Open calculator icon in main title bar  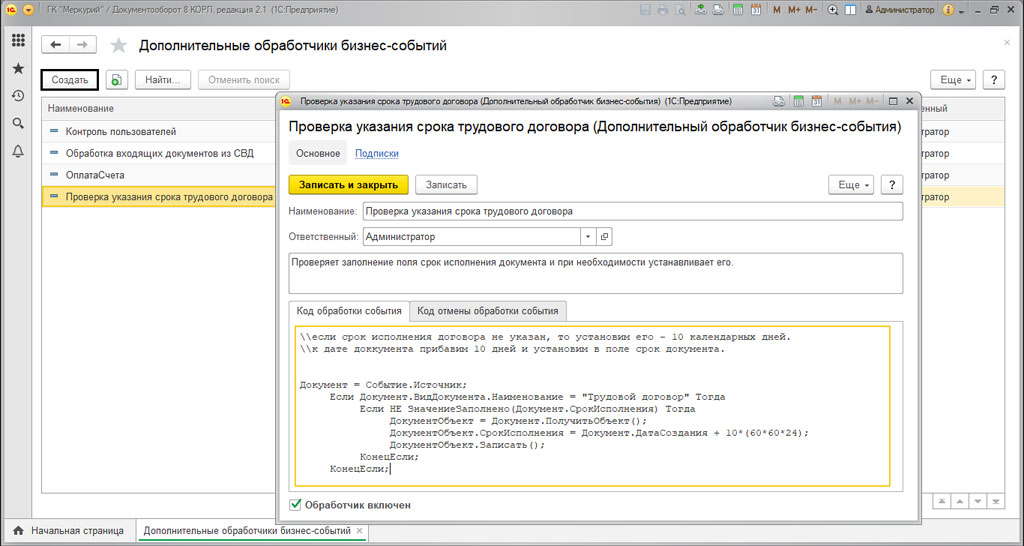coord(737,10)
